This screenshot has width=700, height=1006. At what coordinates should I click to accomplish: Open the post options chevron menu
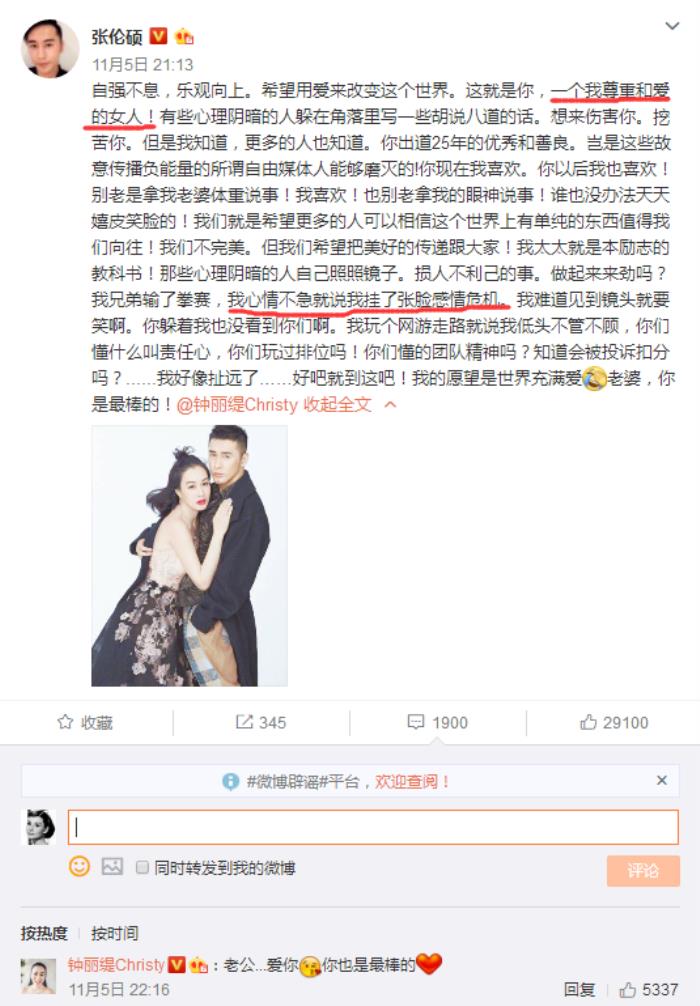672,26
